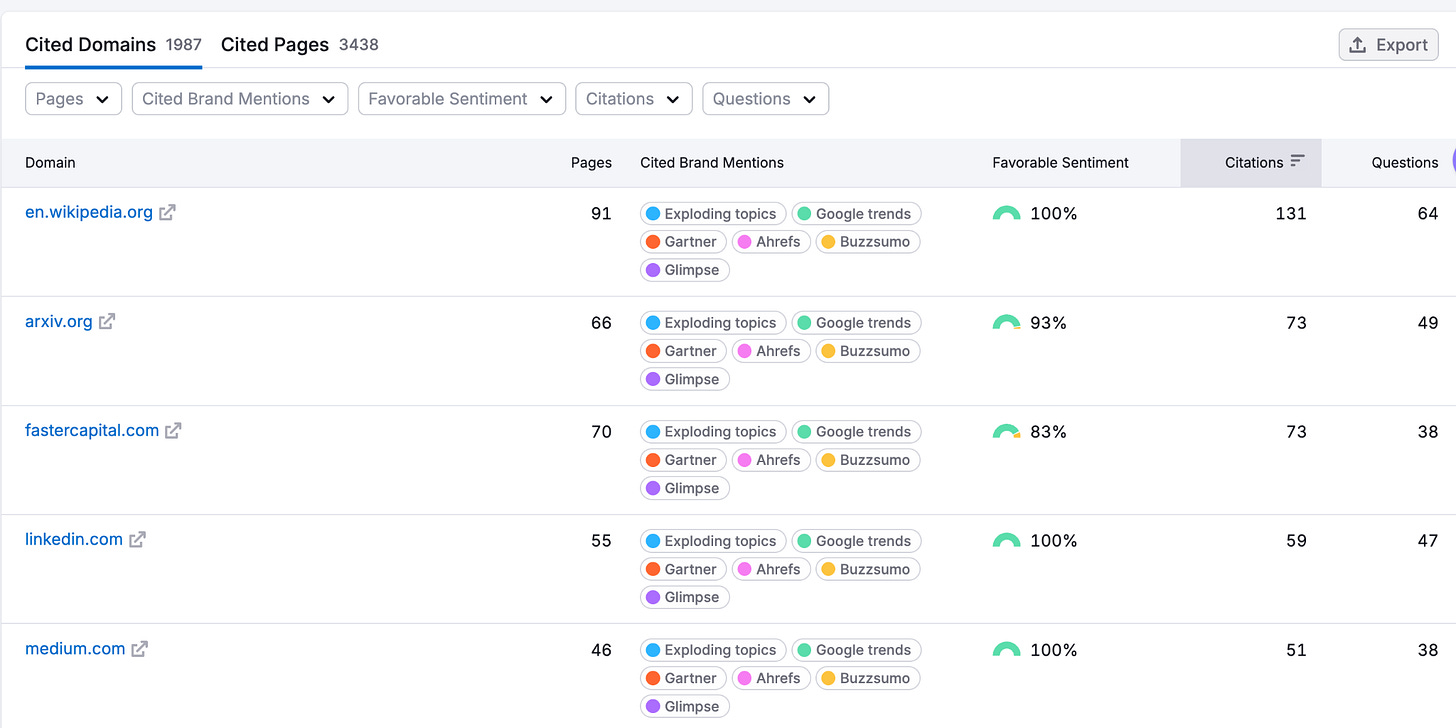Viewport: 1456px width, 728px height.
Task: Open the fastercapital.com domain link
Action: pyautogui.click(x=92, y=430)
